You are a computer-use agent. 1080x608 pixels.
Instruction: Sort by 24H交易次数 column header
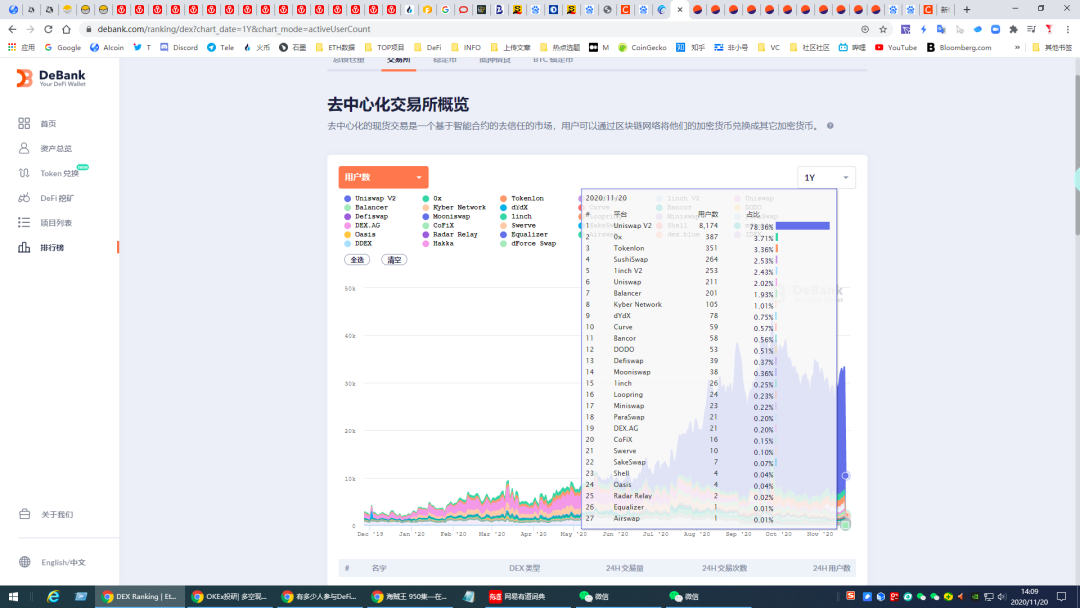(724, 568)
